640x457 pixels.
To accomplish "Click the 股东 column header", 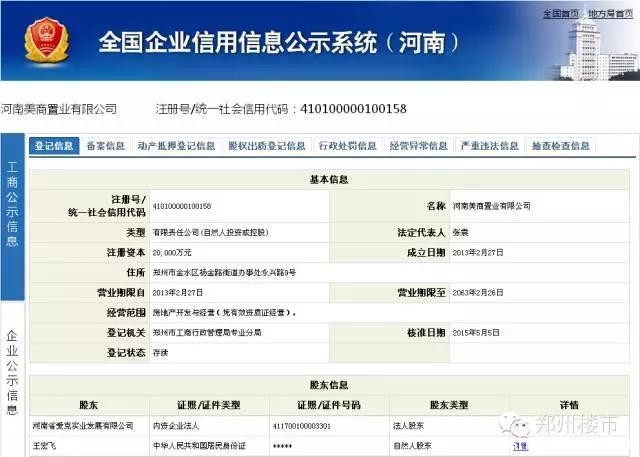I will point(89,405).
